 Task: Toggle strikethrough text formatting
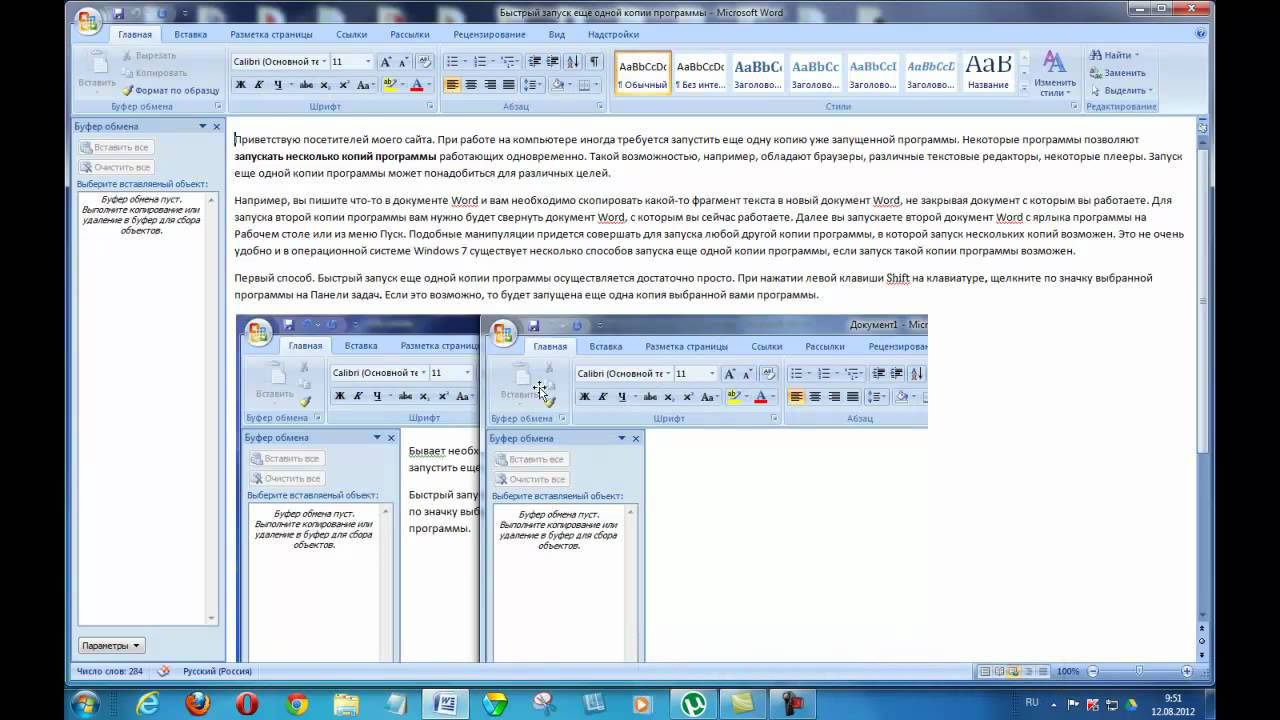[306, 85]
